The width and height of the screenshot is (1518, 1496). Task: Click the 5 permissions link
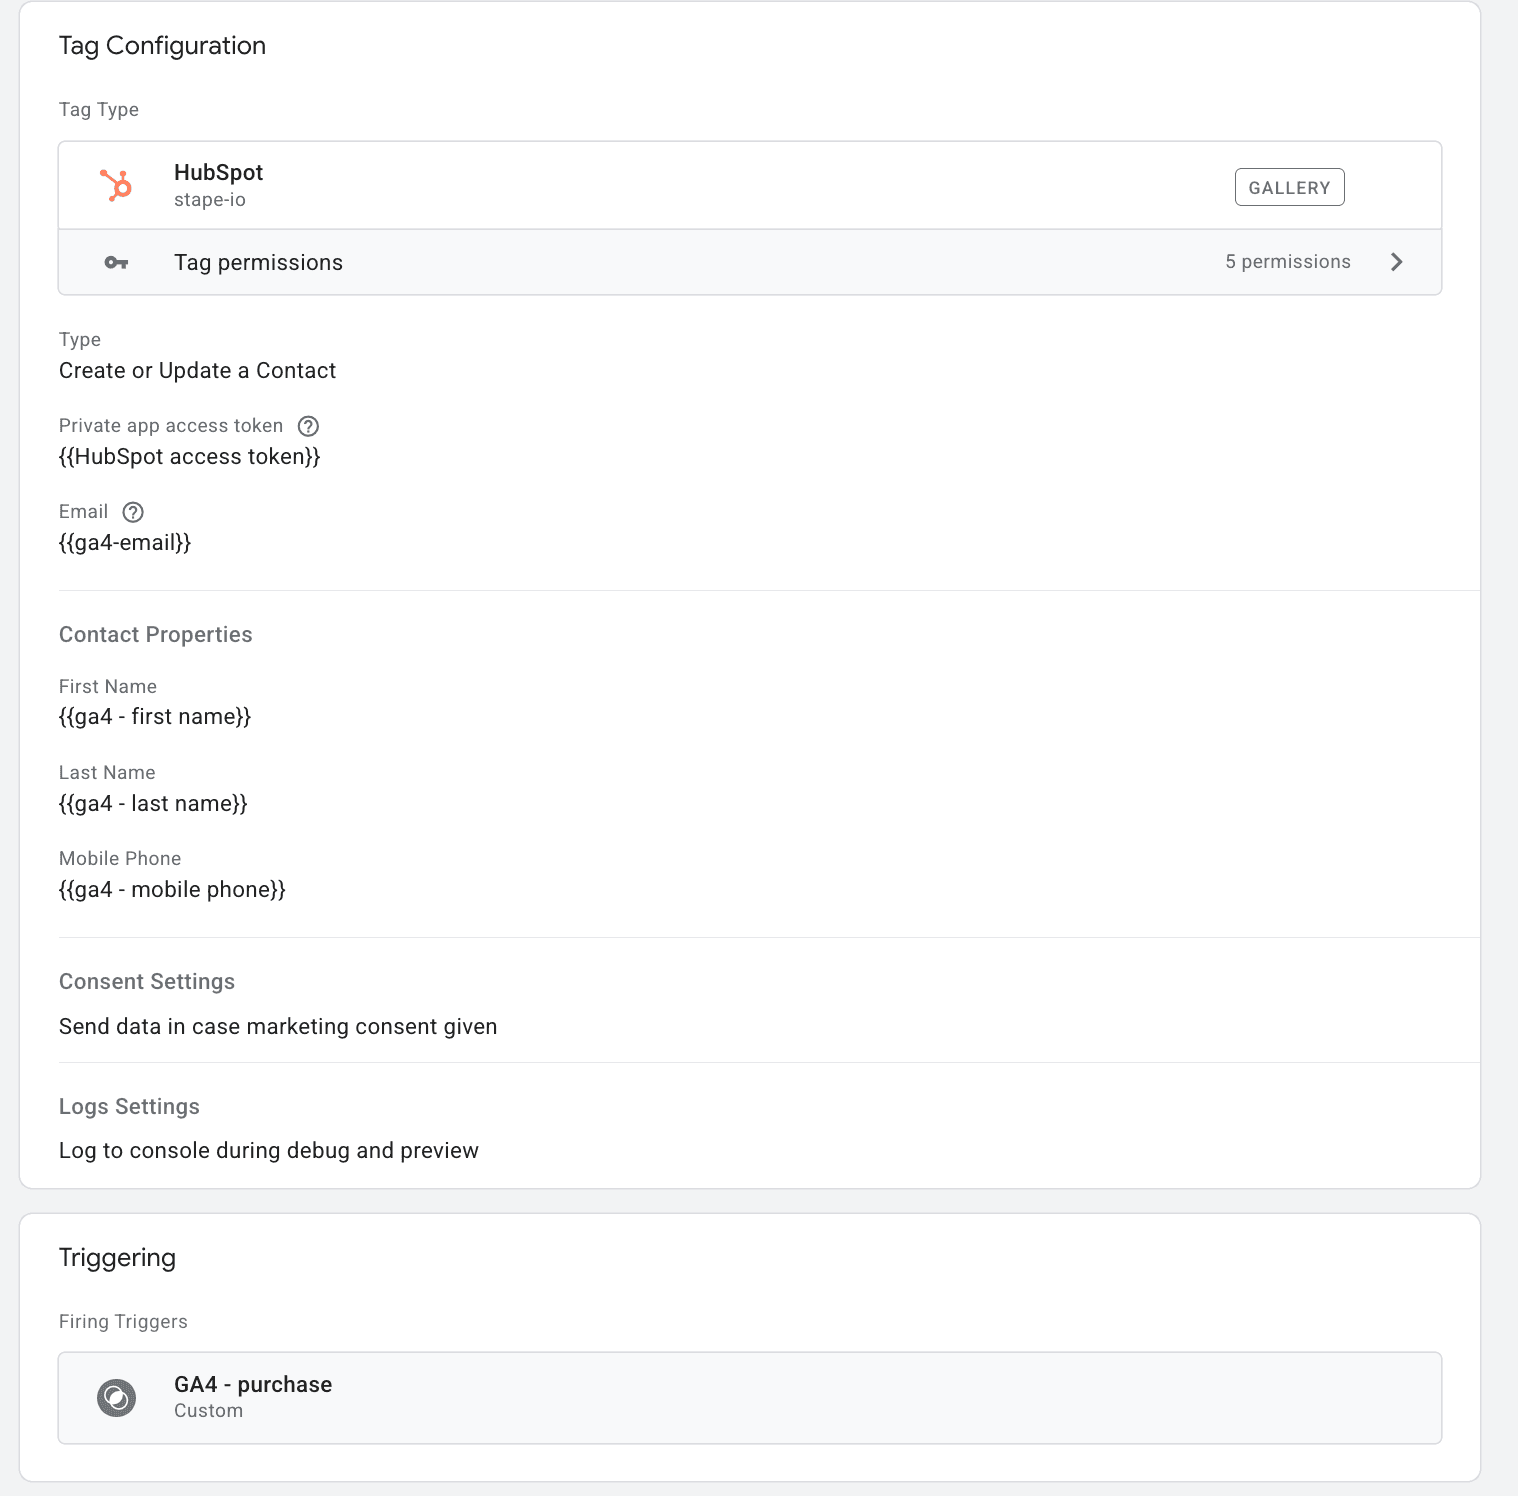(x=1288, y=261)
